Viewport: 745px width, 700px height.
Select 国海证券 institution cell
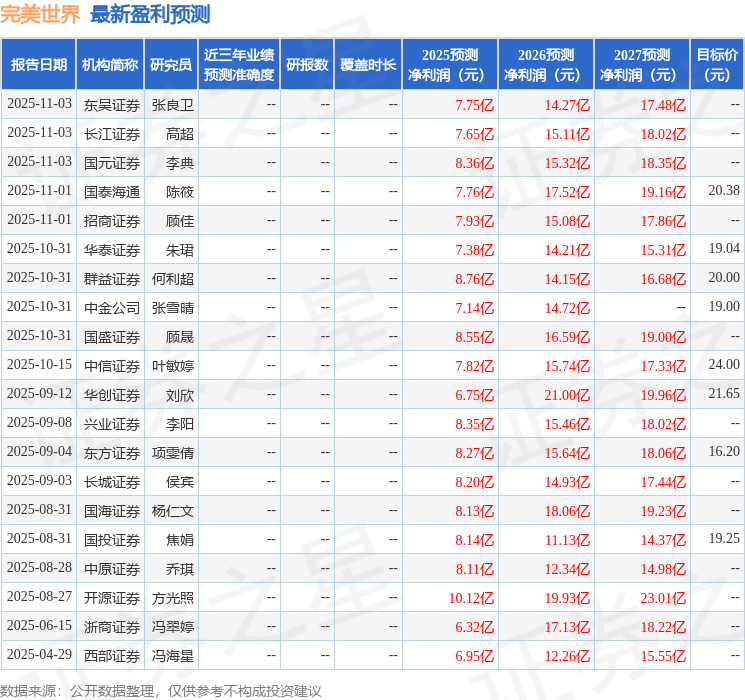112,511
